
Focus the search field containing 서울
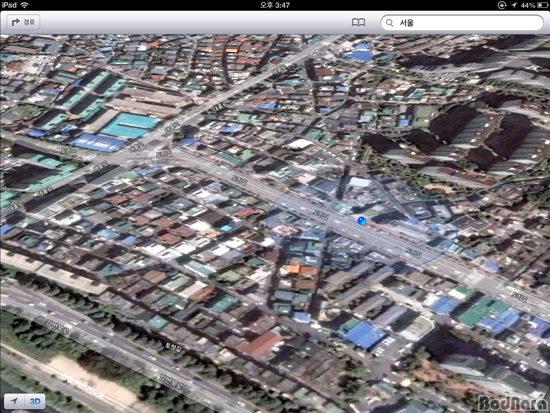462,23
